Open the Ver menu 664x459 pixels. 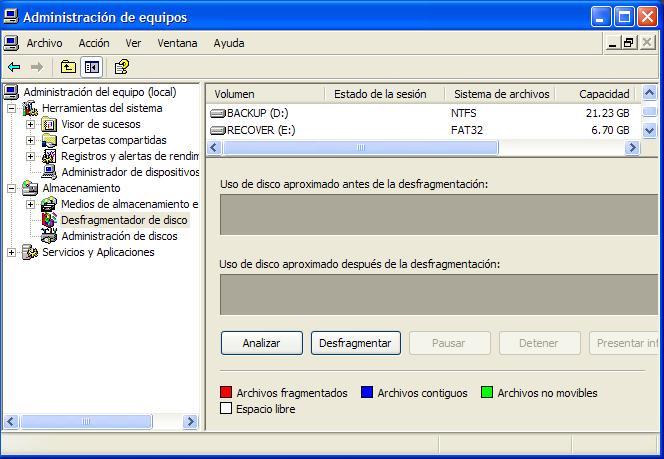133,43
